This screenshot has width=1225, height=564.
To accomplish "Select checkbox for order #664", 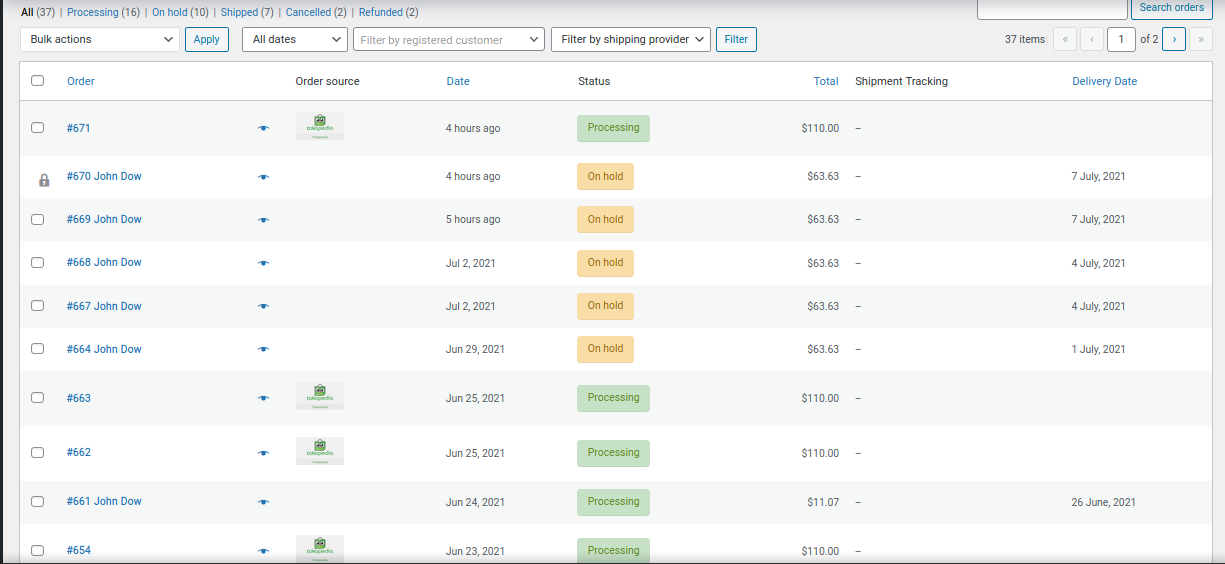I will [x=38, y=349].
